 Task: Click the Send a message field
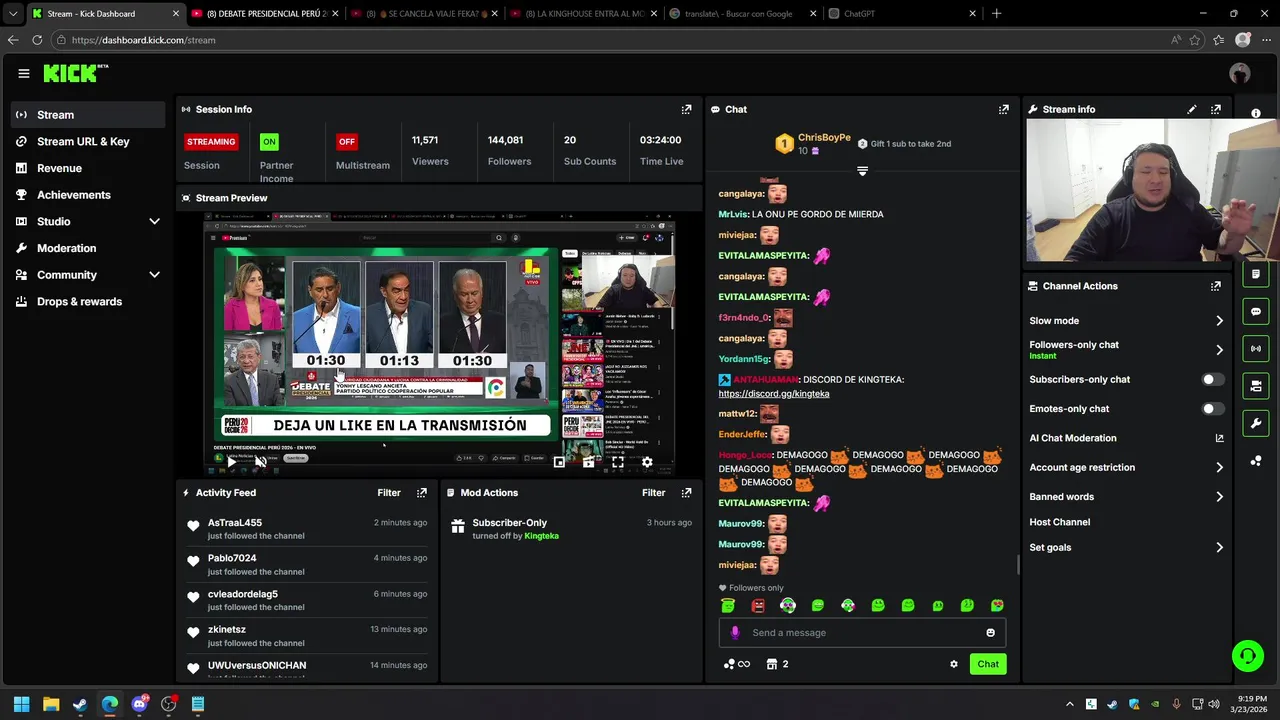pyautogui.click(x=862, y=632)
